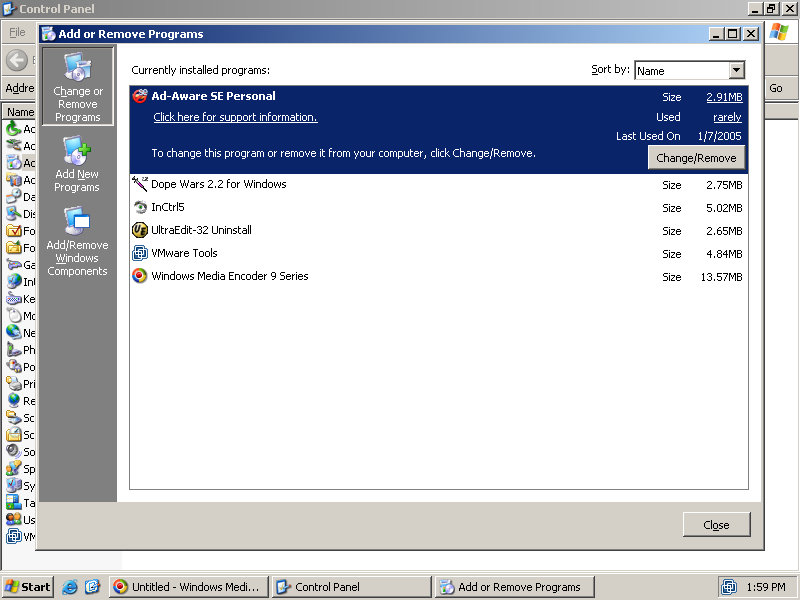Click the 2.91MB size link
Image resolution: width=800 pixels, height=600 pixels.
coord(724,97)
